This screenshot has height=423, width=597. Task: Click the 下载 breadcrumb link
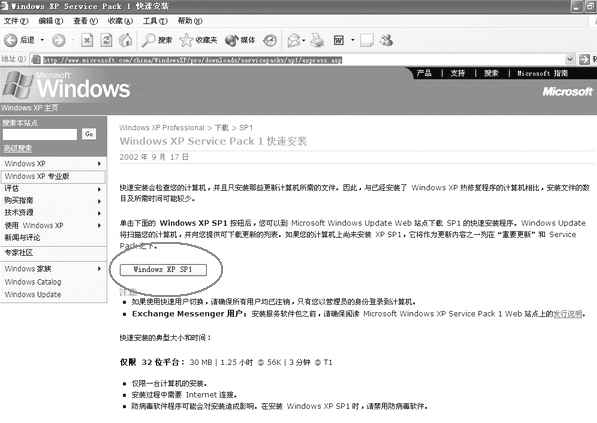click(222, 128)
